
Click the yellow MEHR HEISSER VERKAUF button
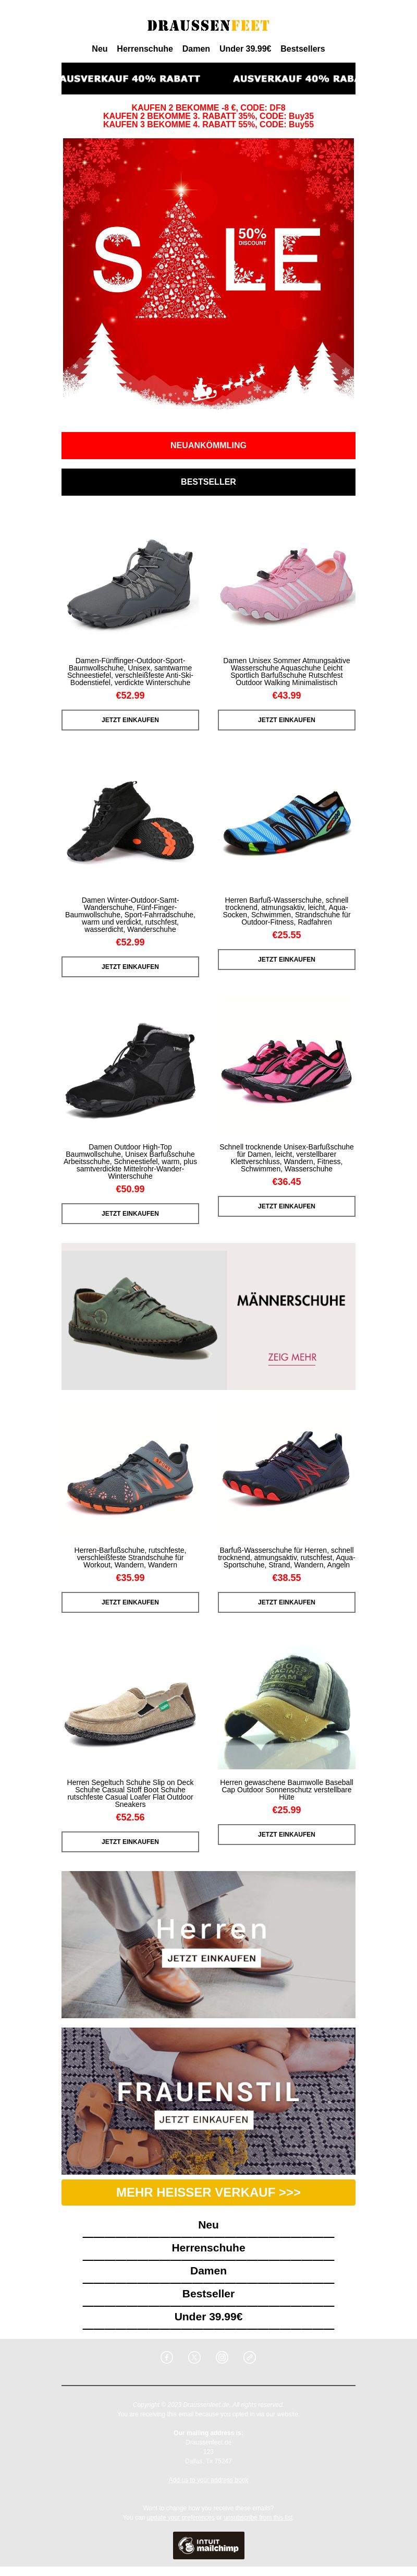coord(208,2192)
